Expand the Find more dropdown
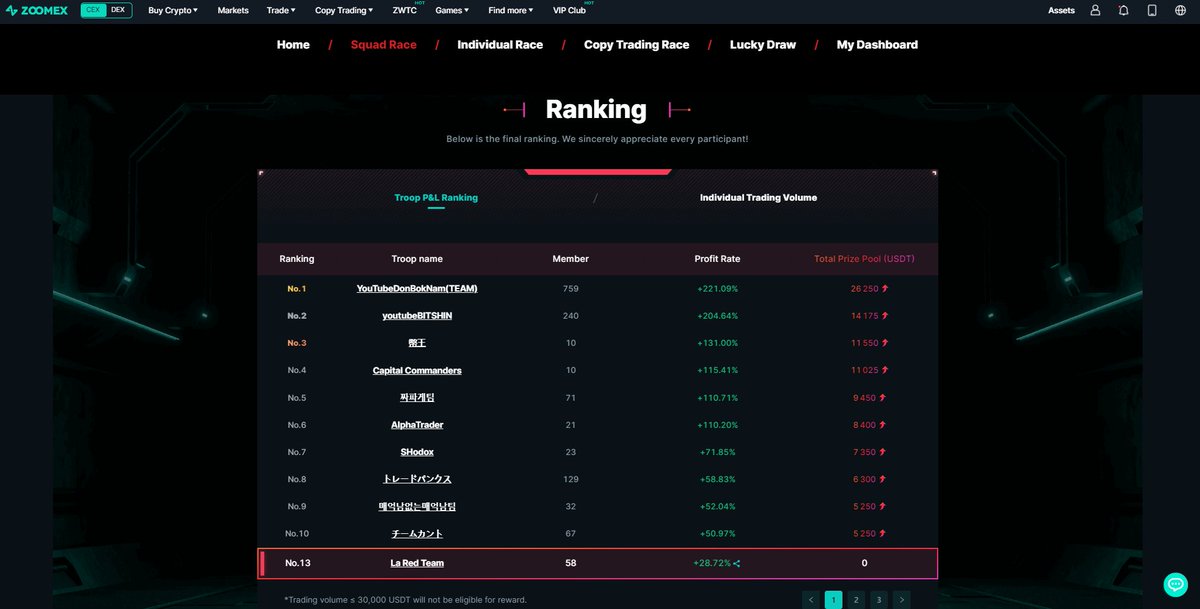The width and height of the screenshot is (1200, 609). (511, 10)
